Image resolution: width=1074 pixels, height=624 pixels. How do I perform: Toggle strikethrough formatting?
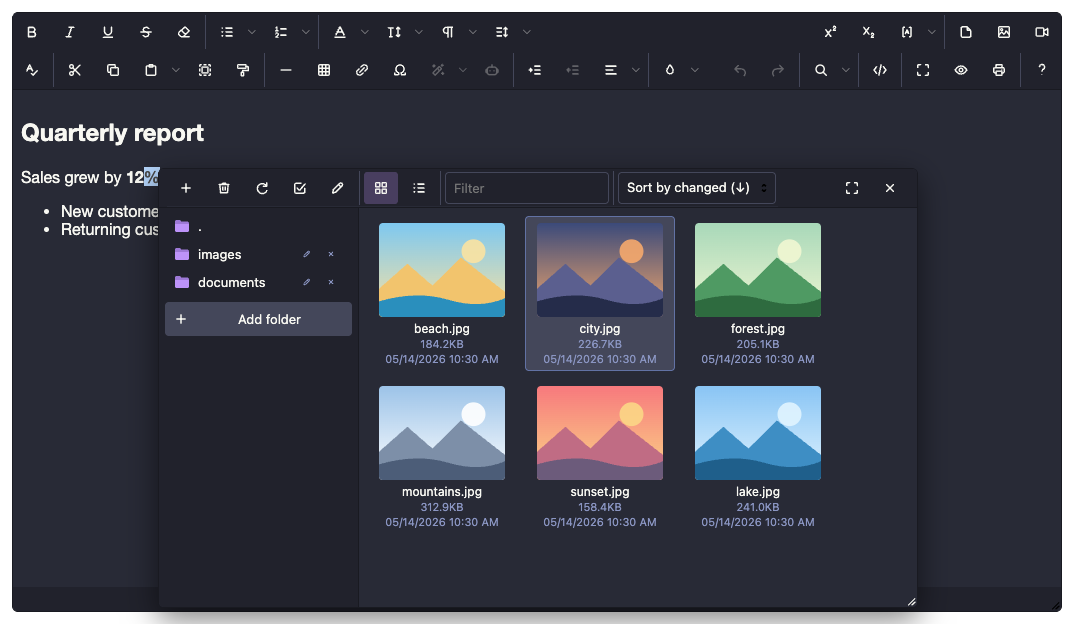[145, 32]
